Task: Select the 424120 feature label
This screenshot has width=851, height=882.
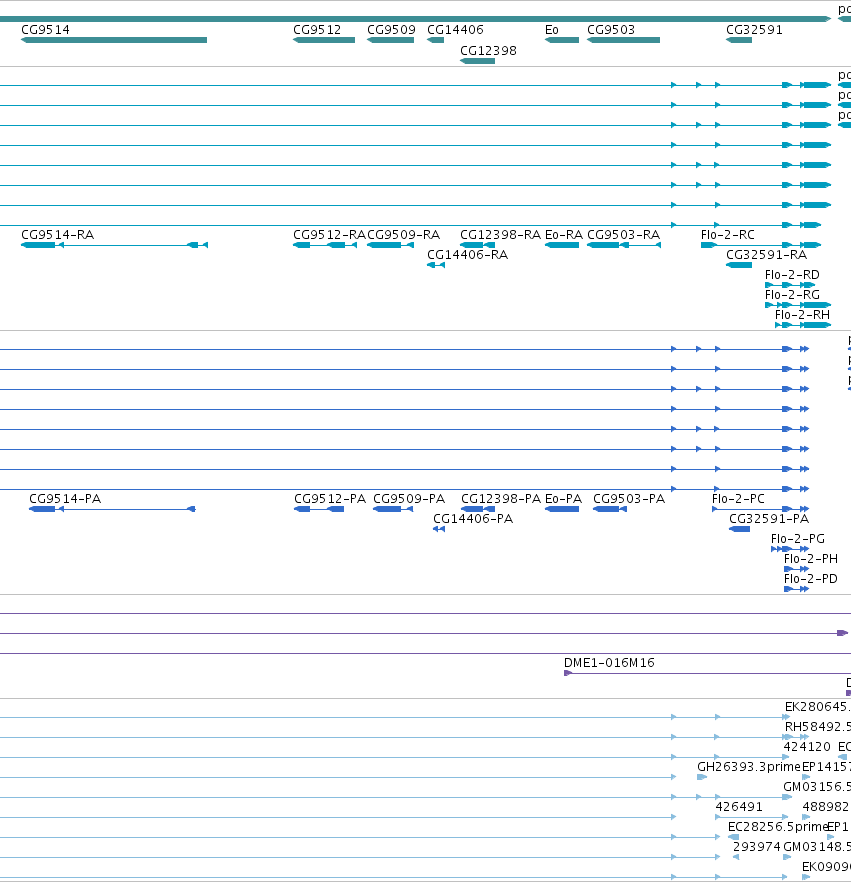Action: [x=807, y=747]
